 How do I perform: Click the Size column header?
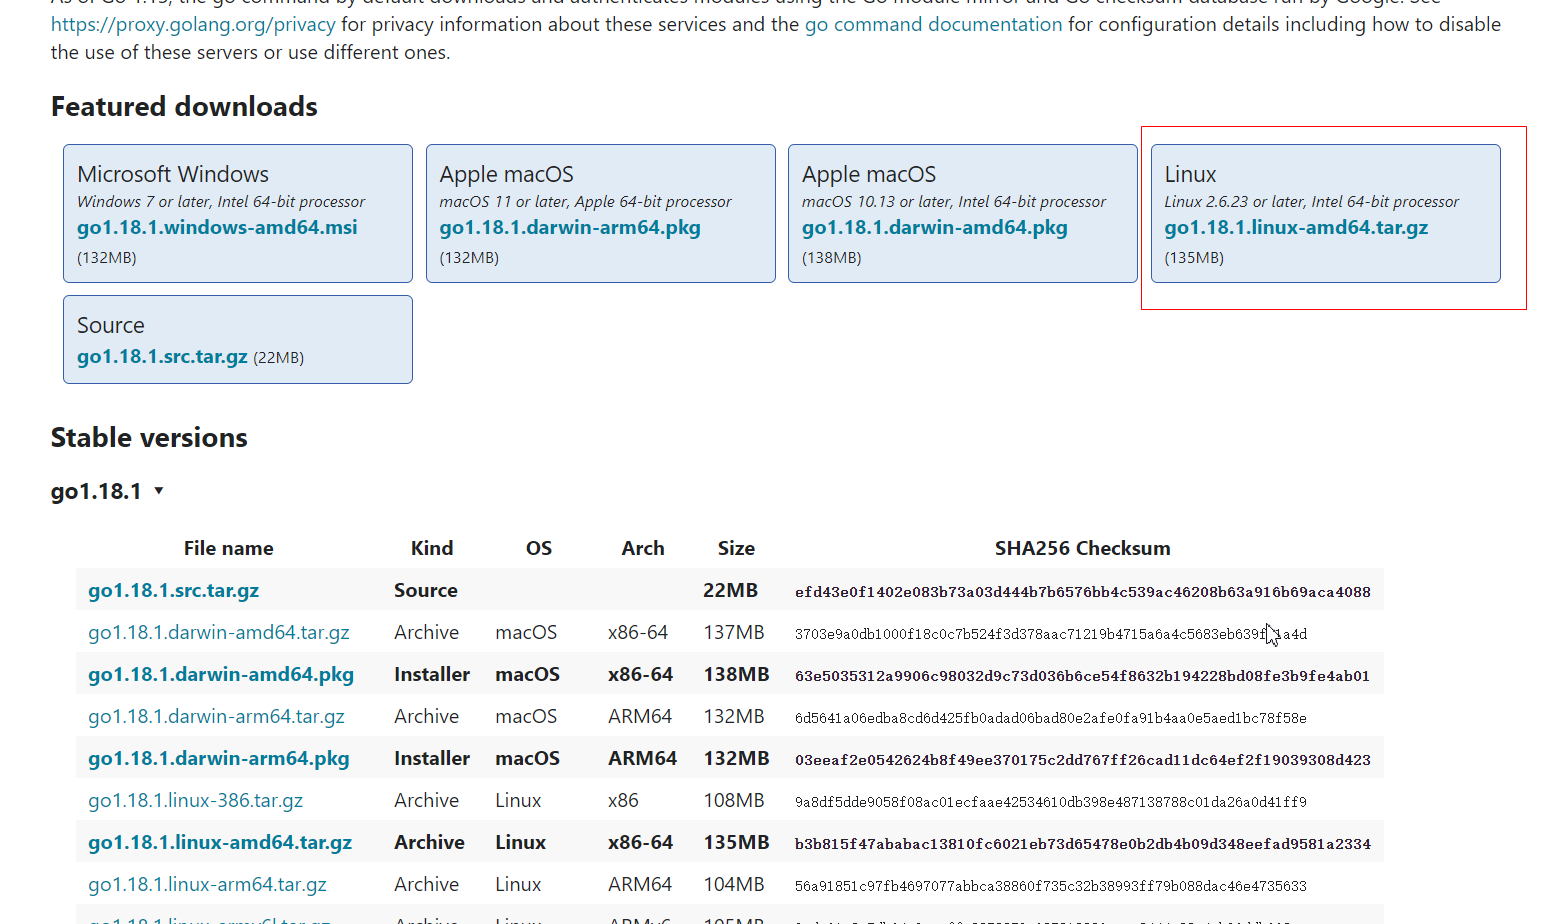(x=736, y=548)
